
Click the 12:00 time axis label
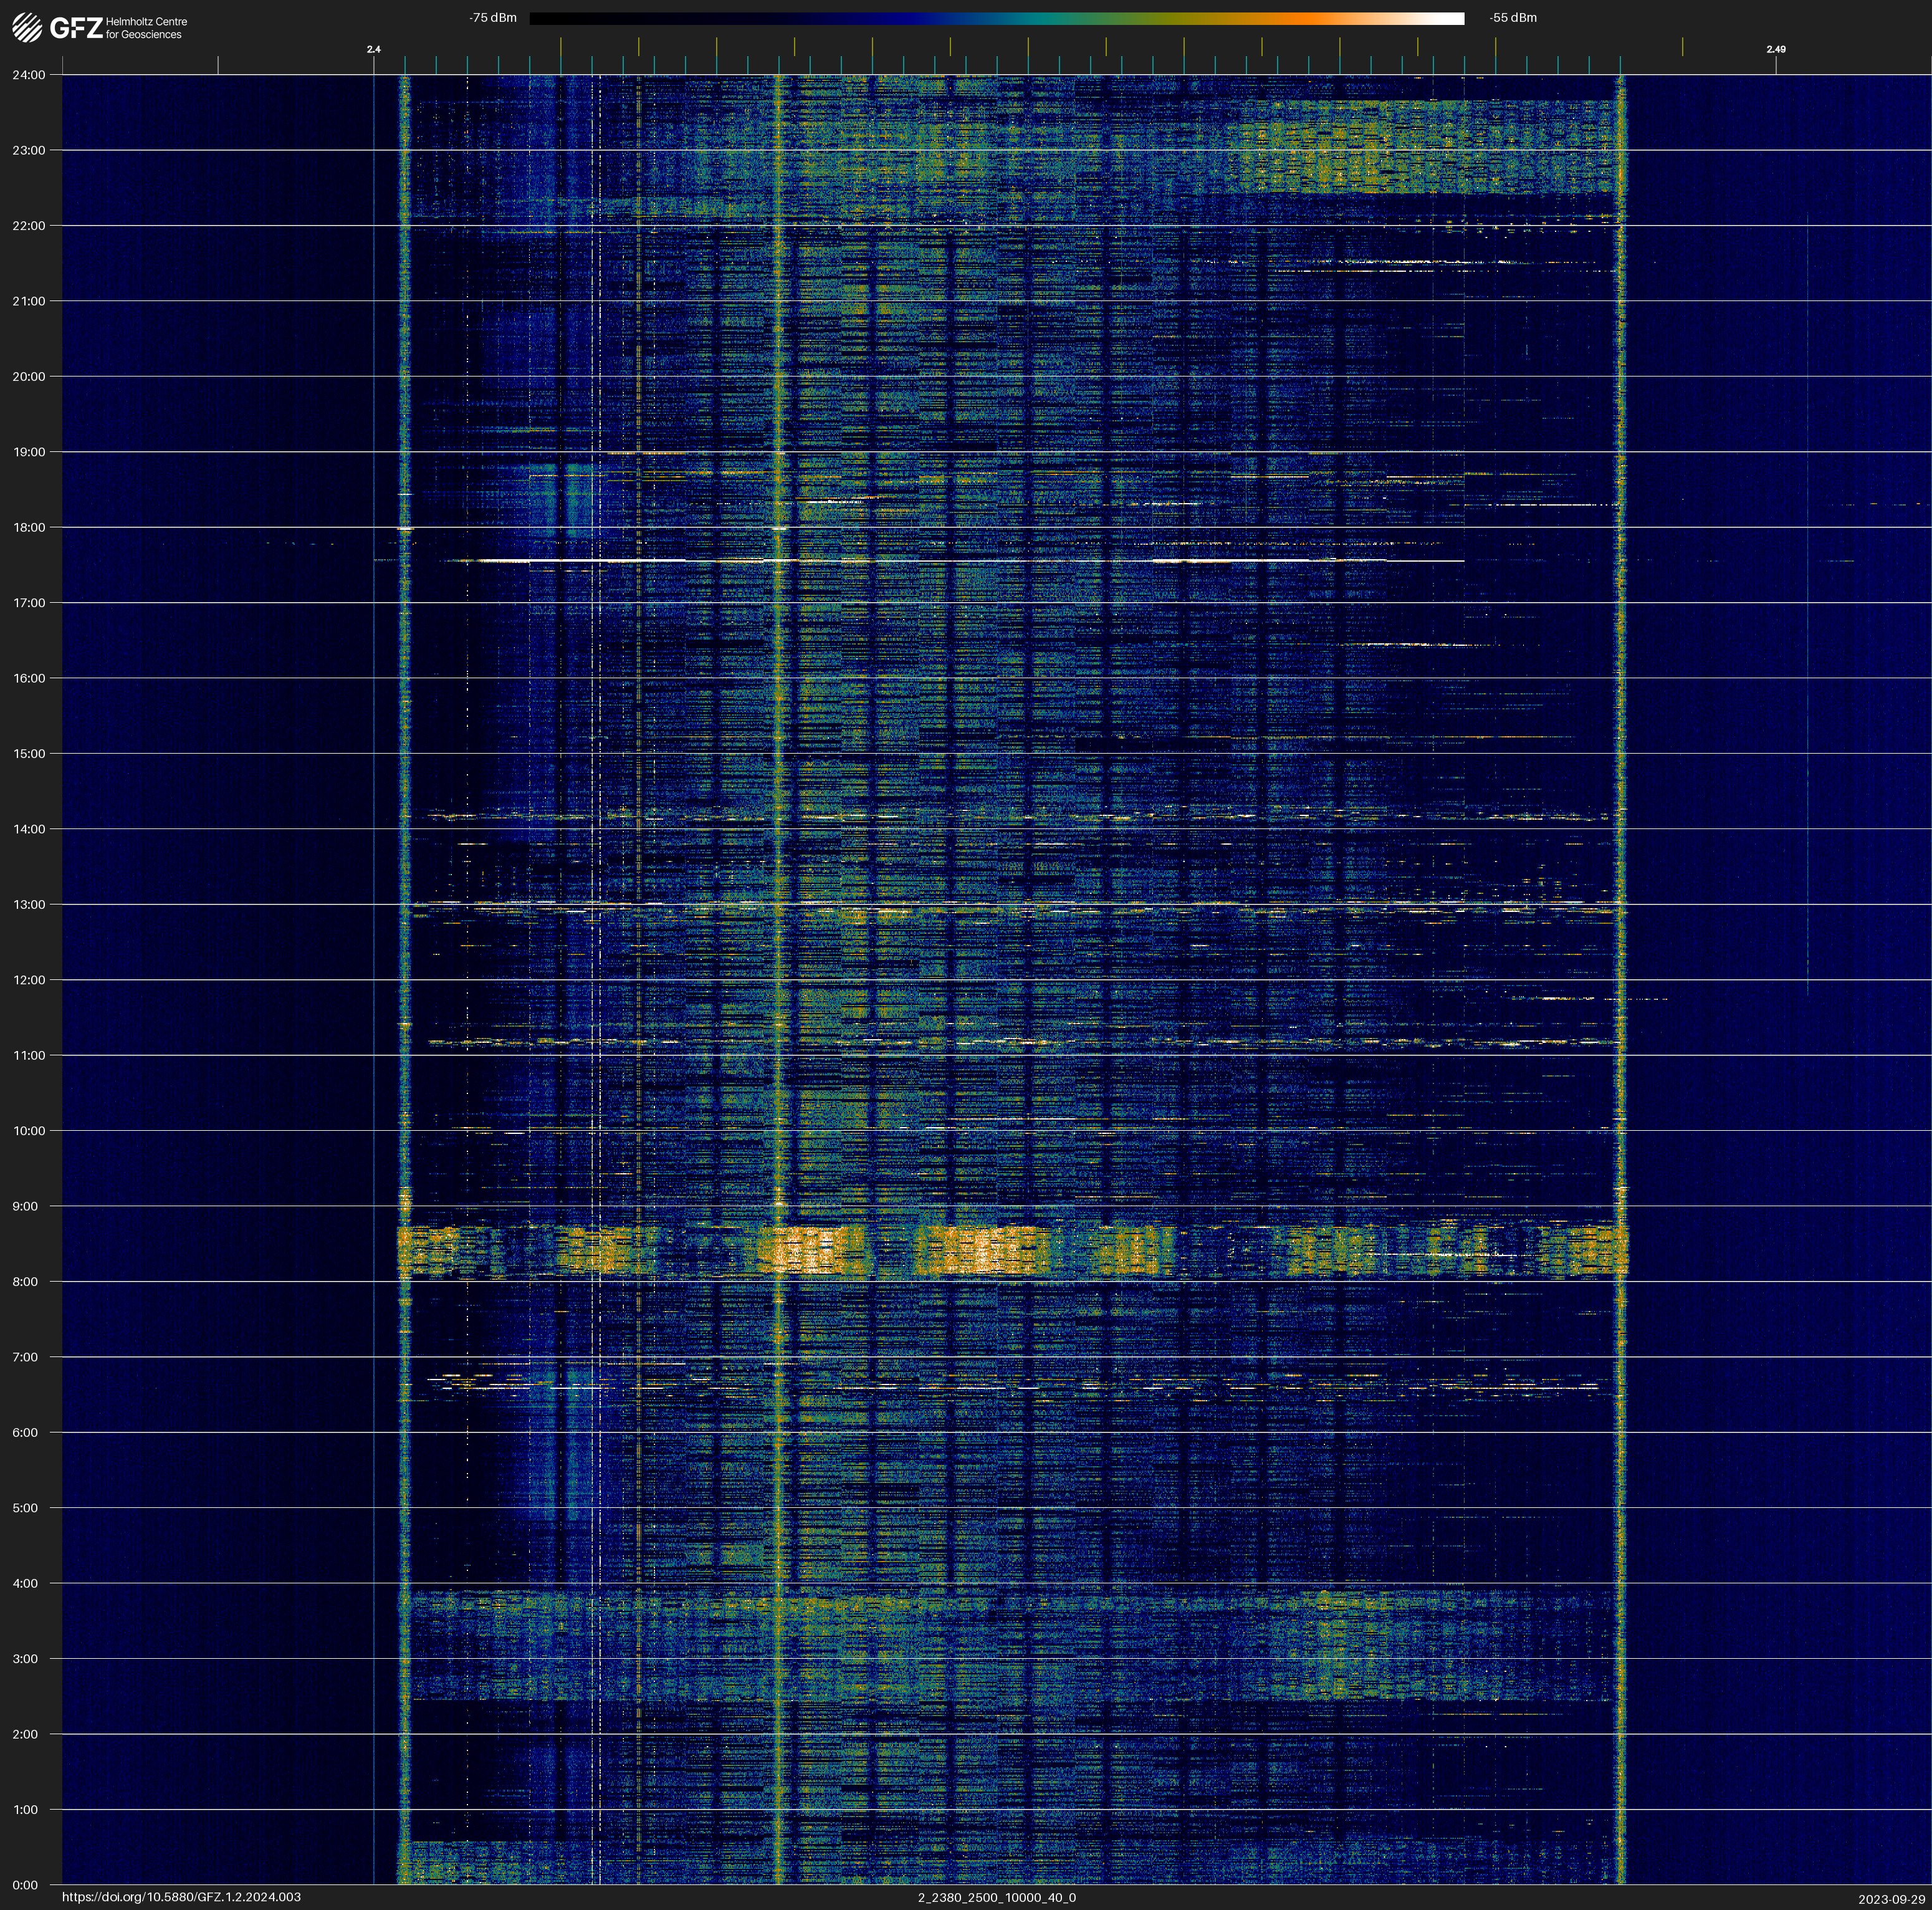tap(29, 980)
